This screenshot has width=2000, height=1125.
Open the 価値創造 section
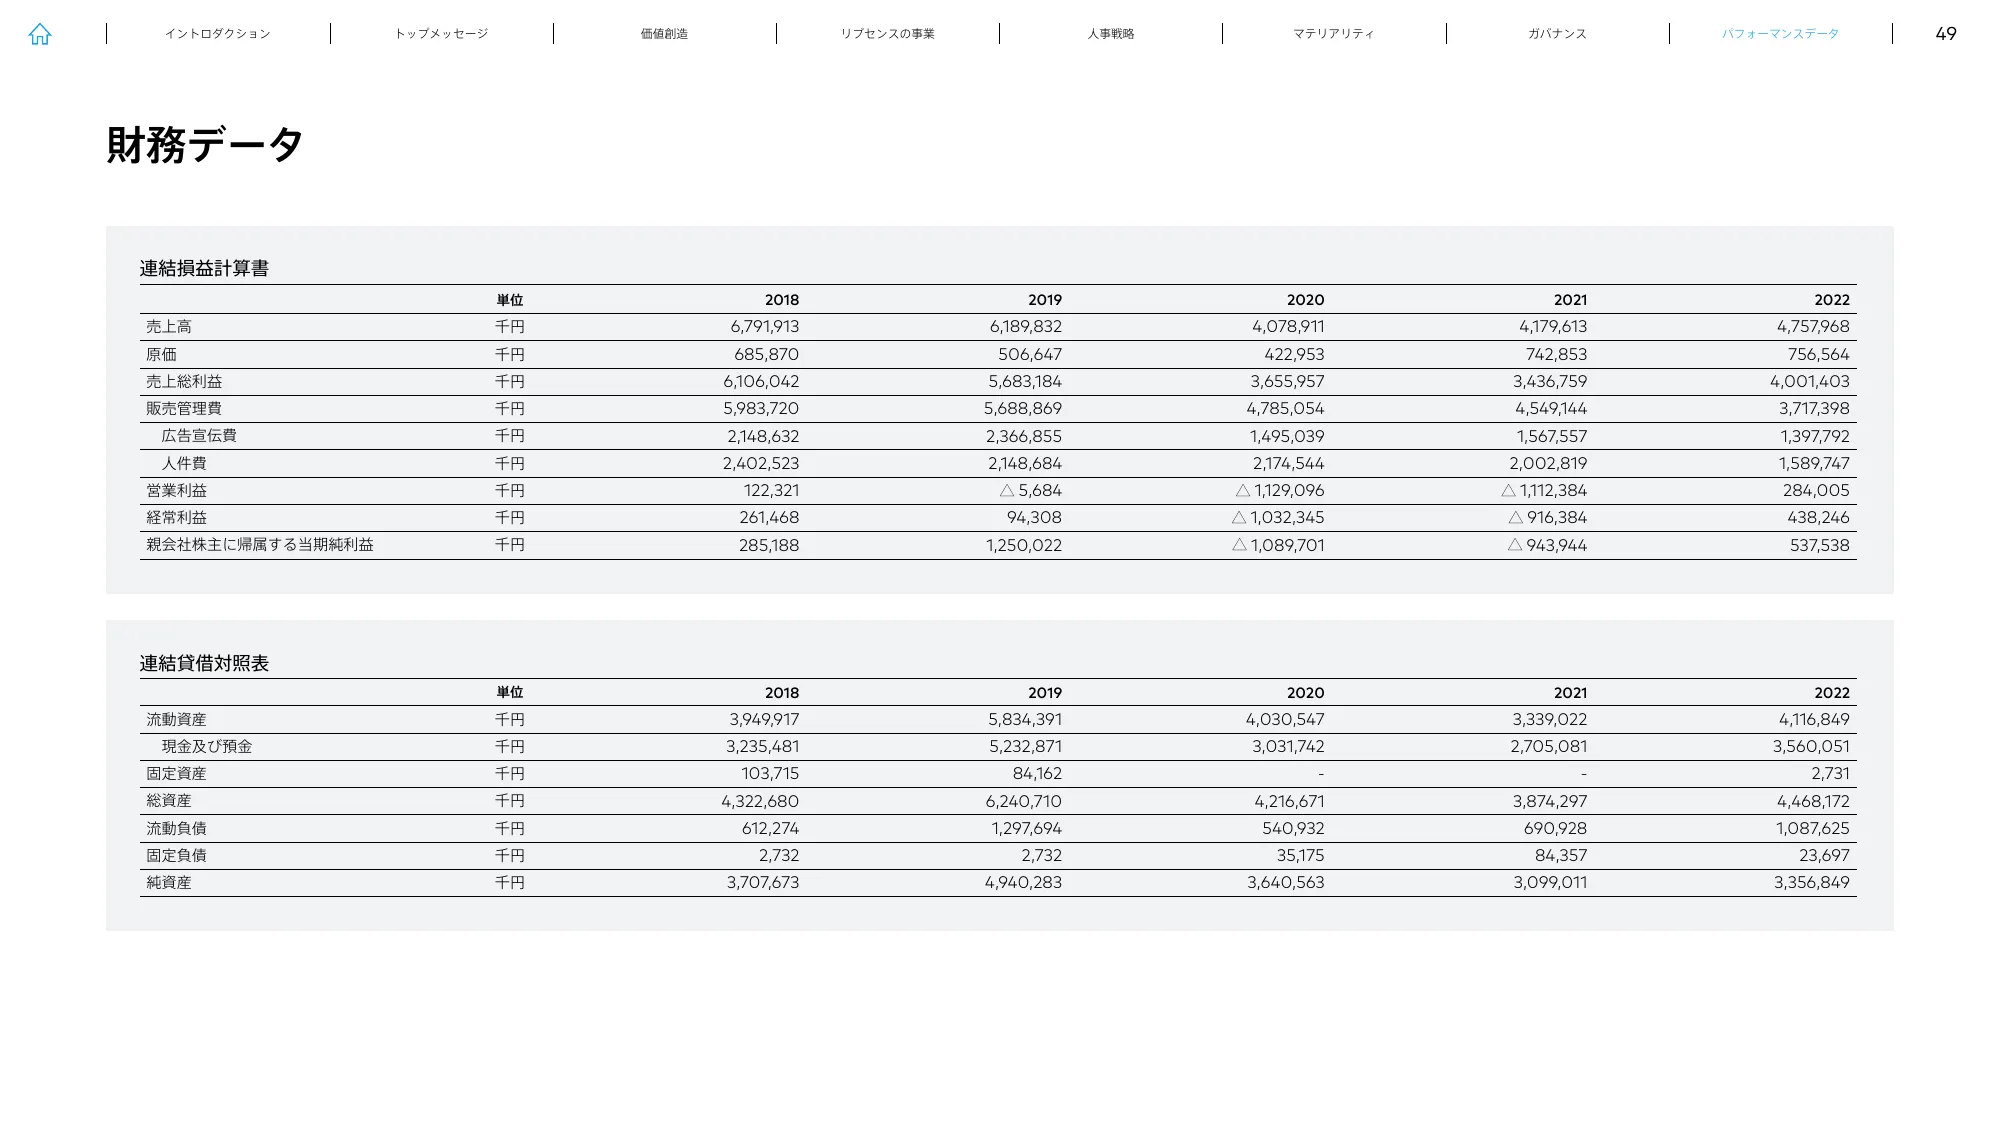pos(663,33)
